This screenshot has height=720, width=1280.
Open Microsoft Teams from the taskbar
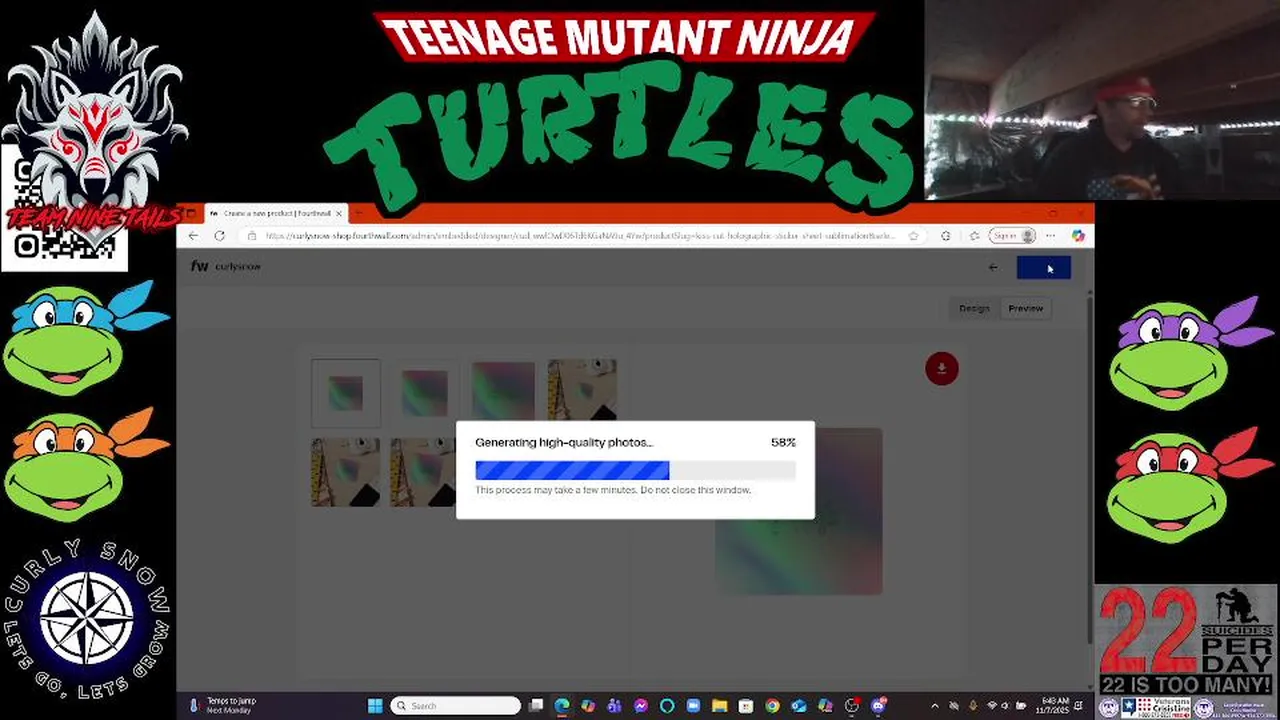614,706
